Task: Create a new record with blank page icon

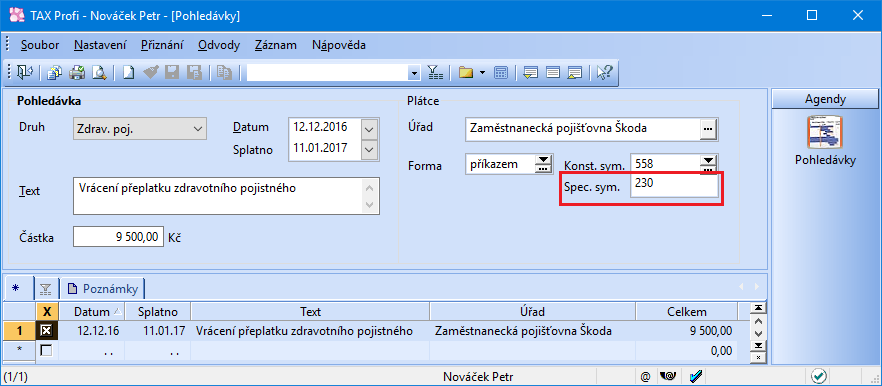Action: click(x=128, y=73)
